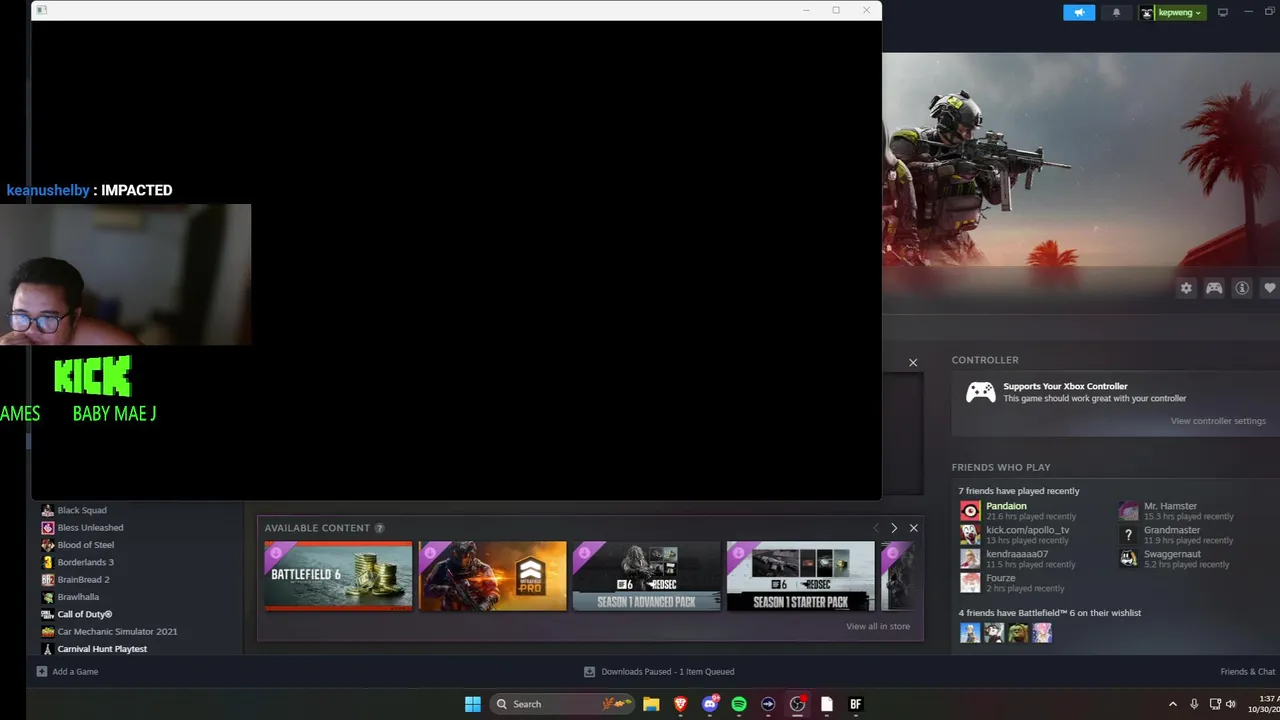Click the plus icon next to Add a Game
The height and width of the screenshot is (720, 1280).
click(41, 671)
